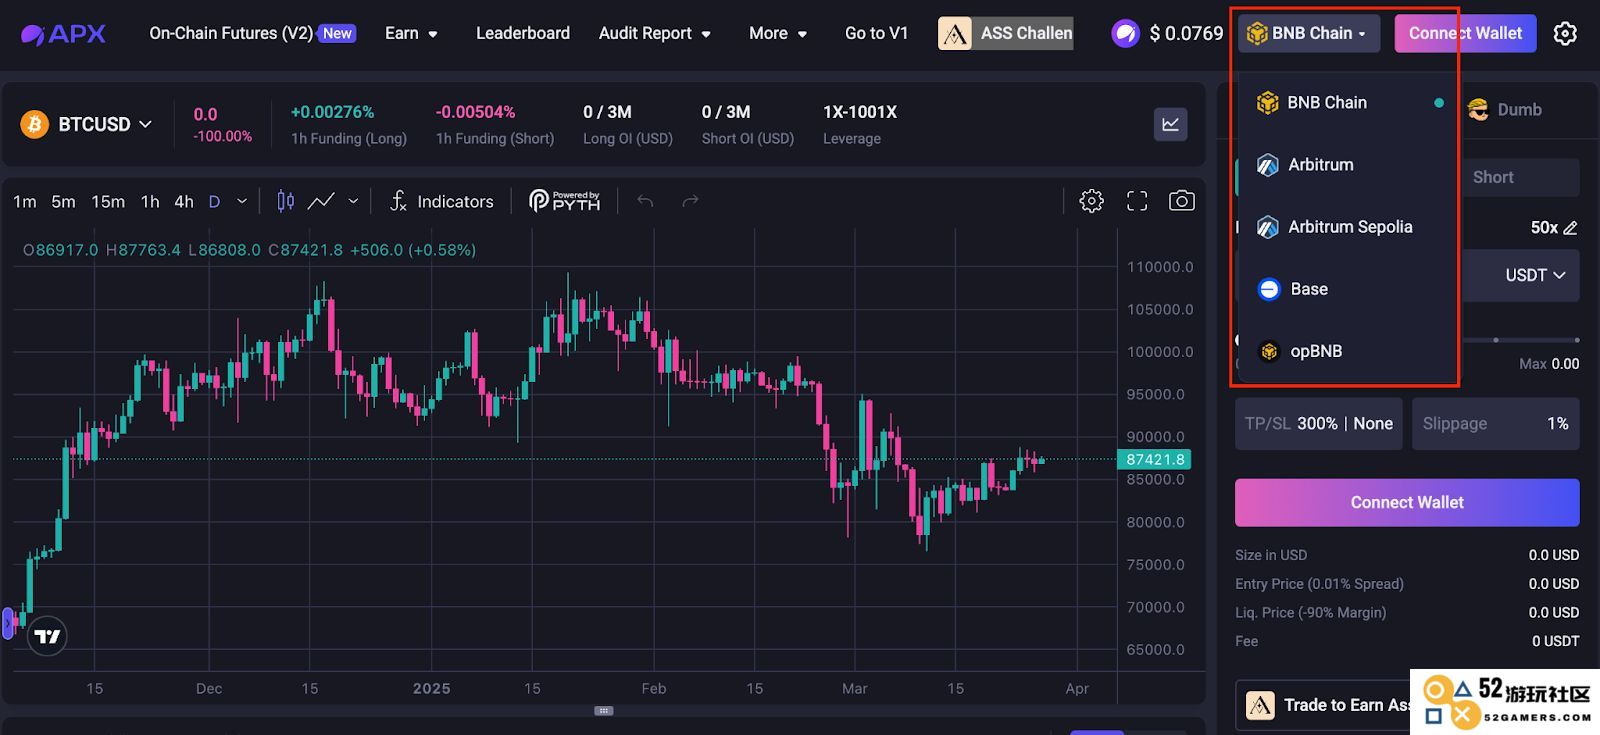This screenshot has height=735, width=1600.
Task: Set chart interval to 4h
Action: 184,201
